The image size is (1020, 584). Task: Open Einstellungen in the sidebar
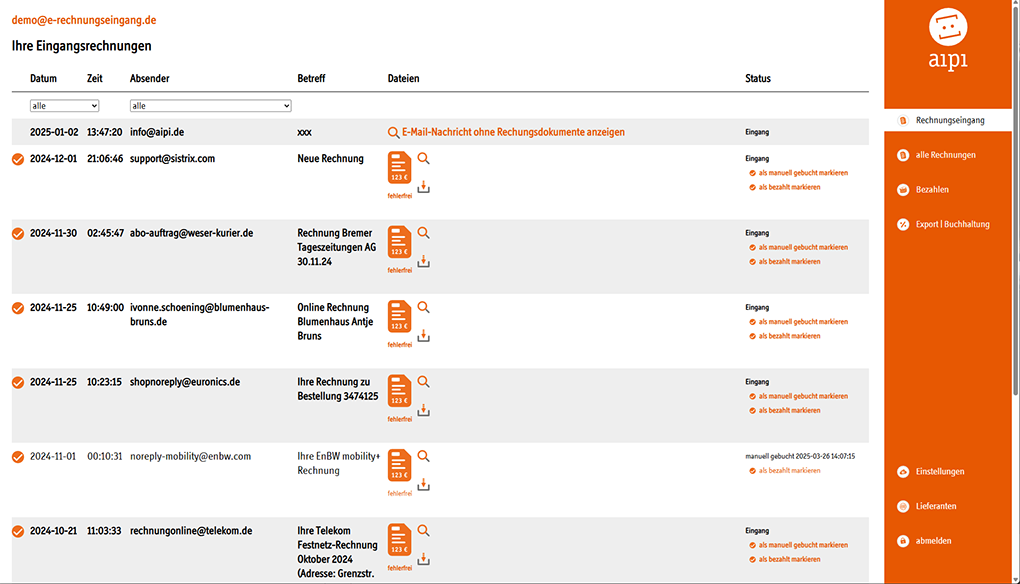click(x=939, y=471)
